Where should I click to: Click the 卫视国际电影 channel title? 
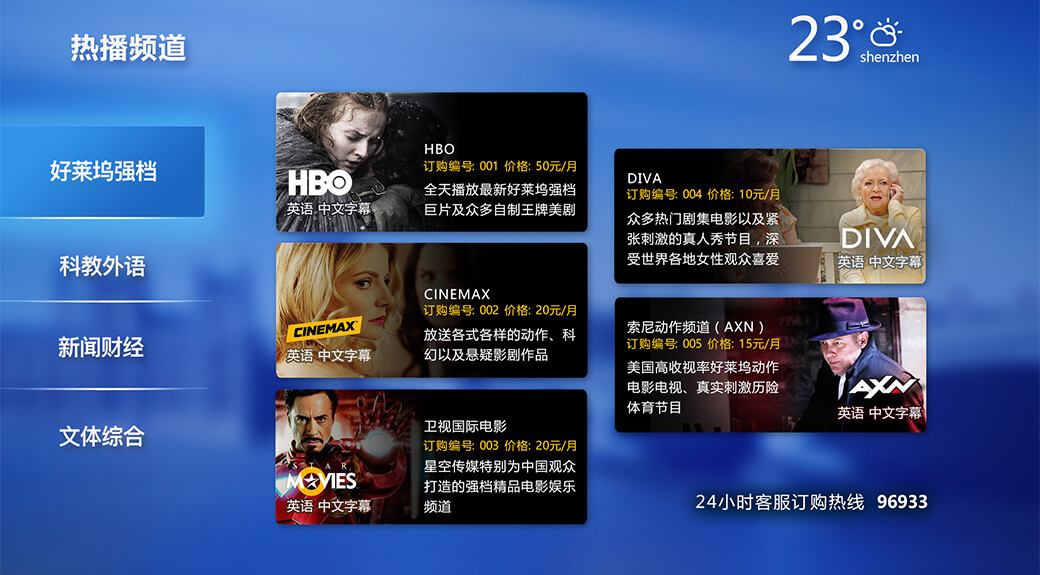pyautogui.click(x=465, y=426)
